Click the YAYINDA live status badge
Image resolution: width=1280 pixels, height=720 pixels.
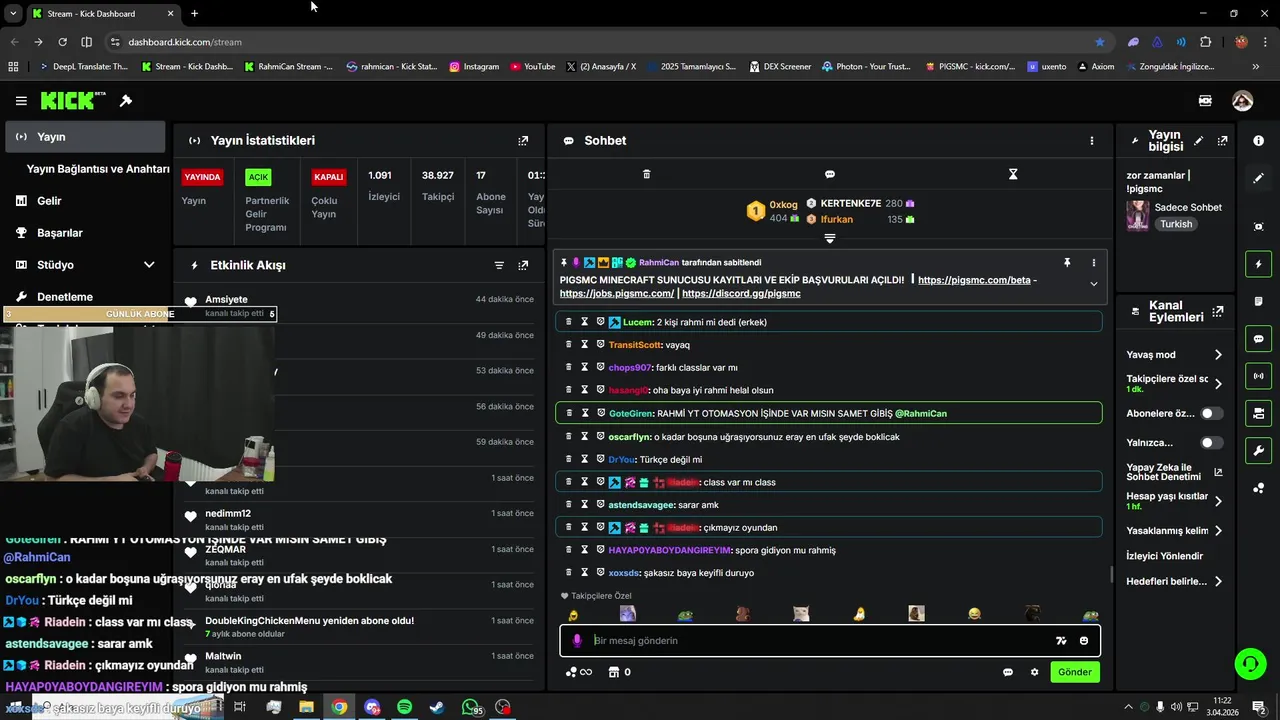pyautogui.click(x=202, y=177)
